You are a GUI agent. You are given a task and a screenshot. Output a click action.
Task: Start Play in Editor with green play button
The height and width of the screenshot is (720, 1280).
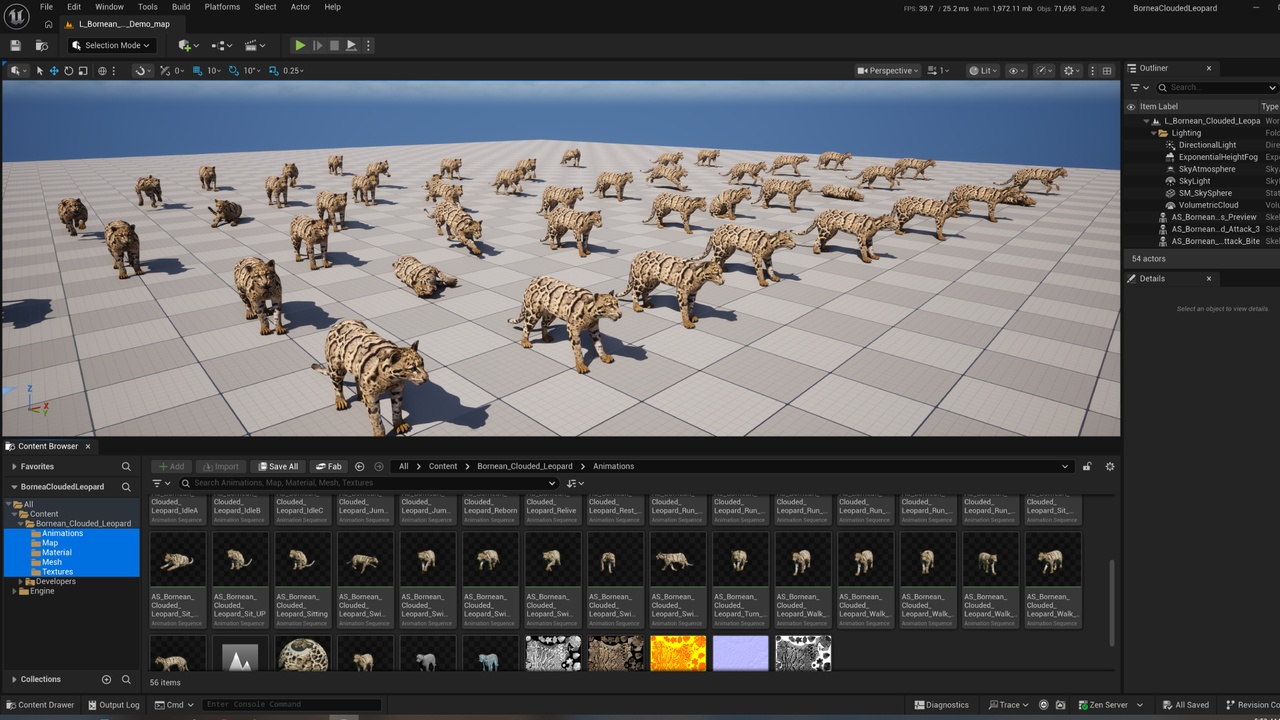point(299,45)
